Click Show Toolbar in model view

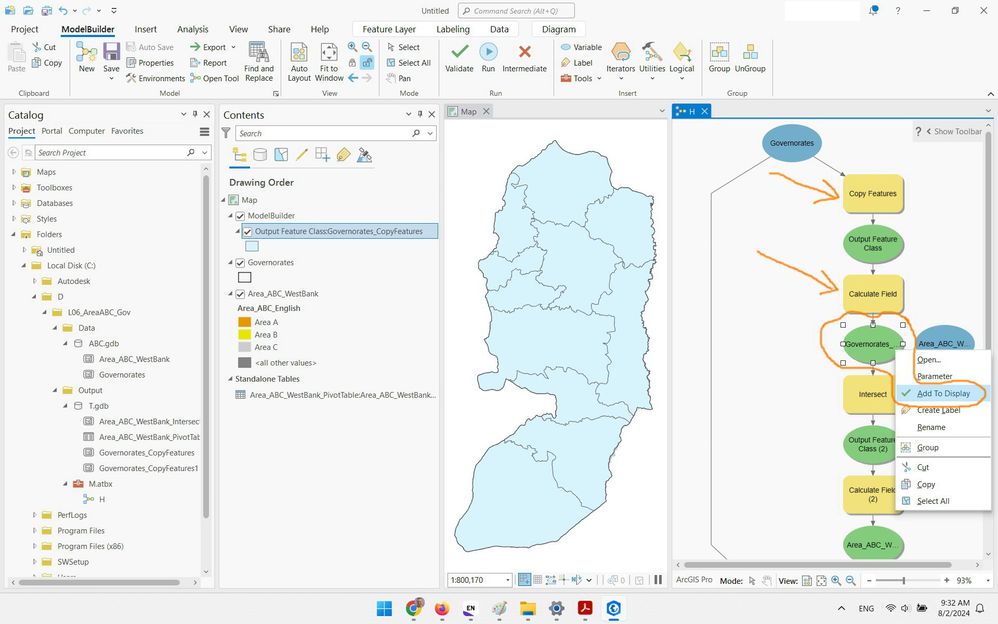(953, 131)
